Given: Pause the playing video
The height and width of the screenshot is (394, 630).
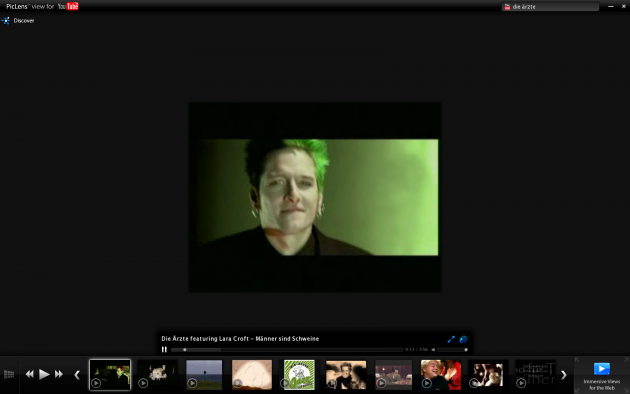Looking at the screenshot, I should pyautogui.click(x=164, y=349).
